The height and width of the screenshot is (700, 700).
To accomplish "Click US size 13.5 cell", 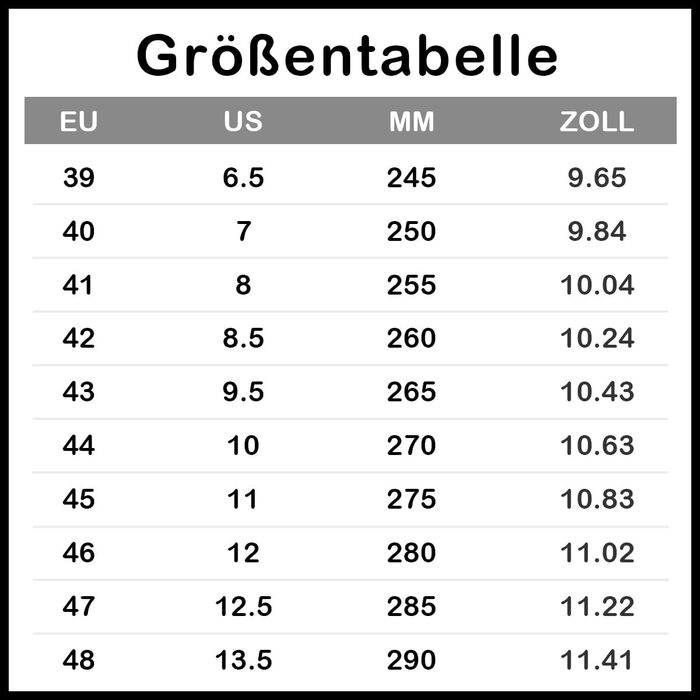I will (243, 660).
